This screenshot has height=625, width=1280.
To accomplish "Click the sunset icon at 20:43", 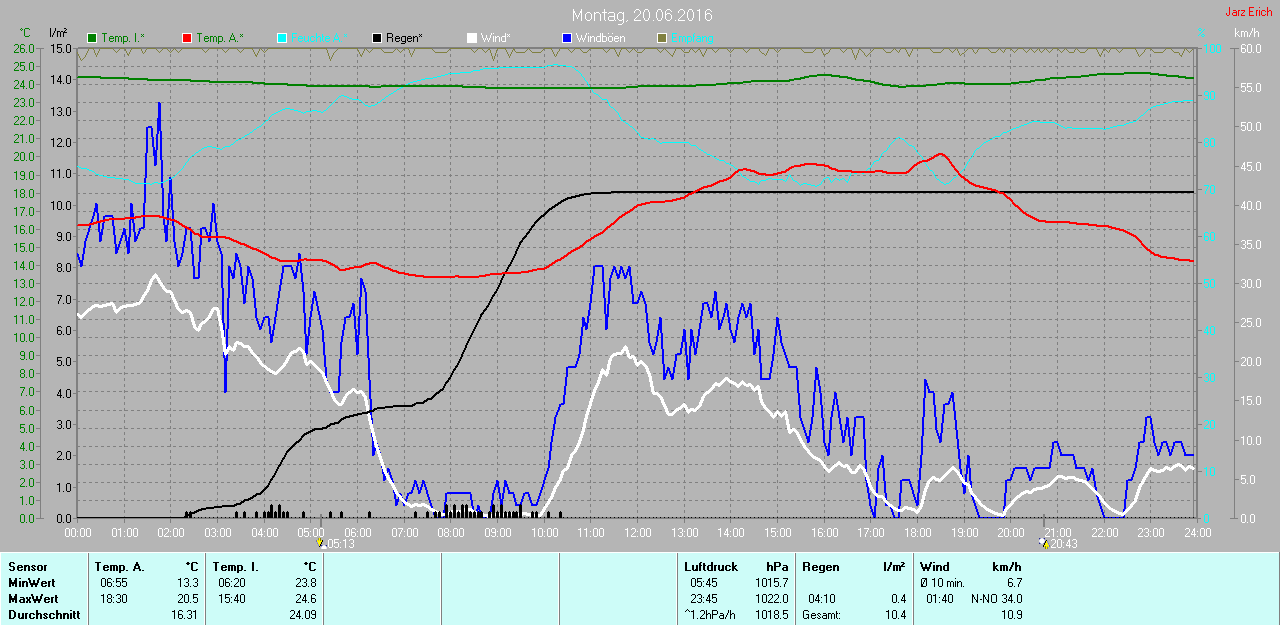I will click(x=1044, y=543).
